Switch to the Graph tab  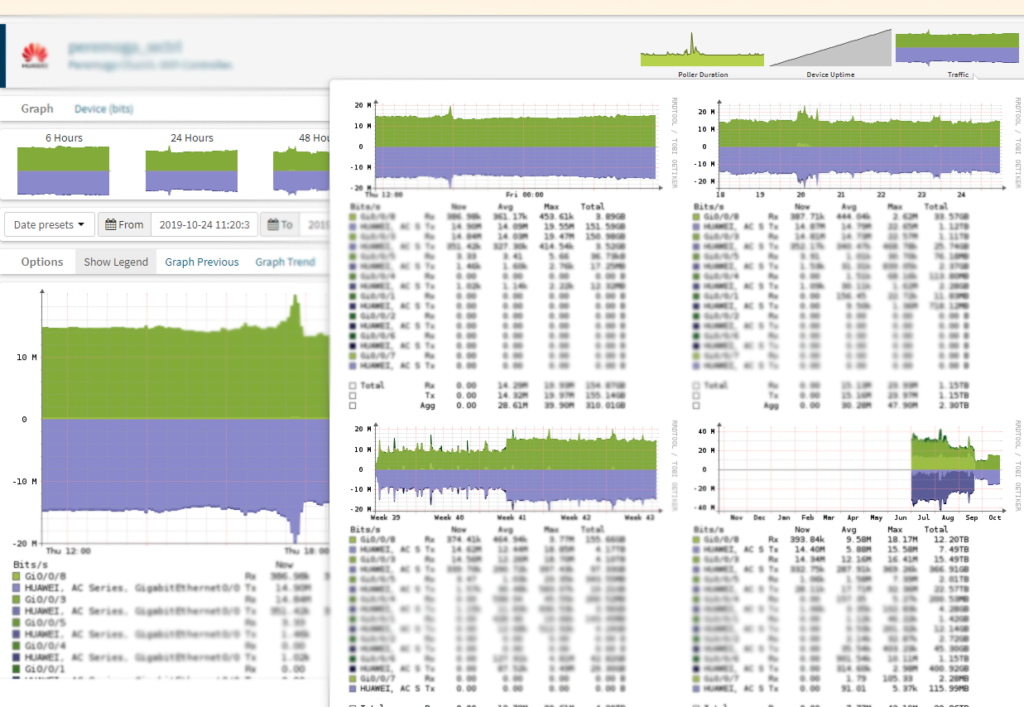[x=37, y=108]
